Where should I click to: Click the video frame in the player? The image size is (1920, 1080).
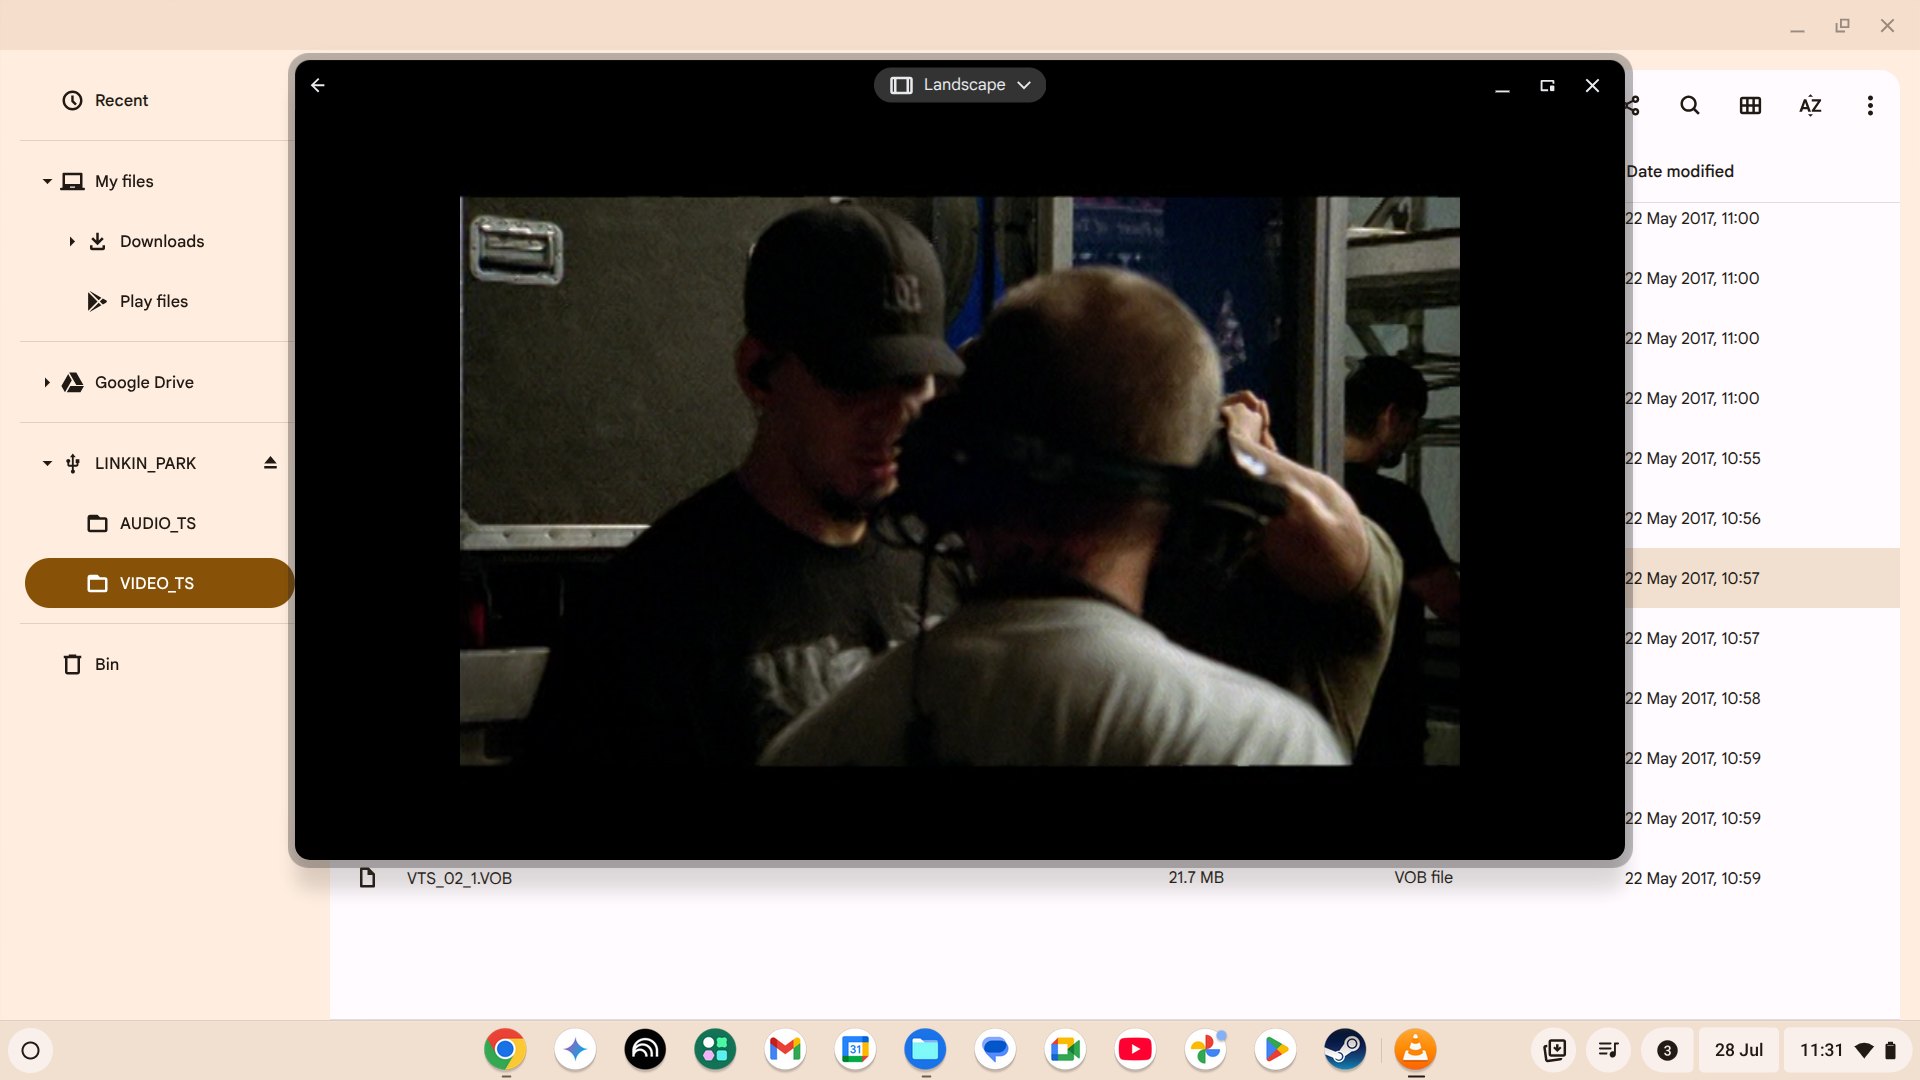pyautogui.click(x=960, y=481)
